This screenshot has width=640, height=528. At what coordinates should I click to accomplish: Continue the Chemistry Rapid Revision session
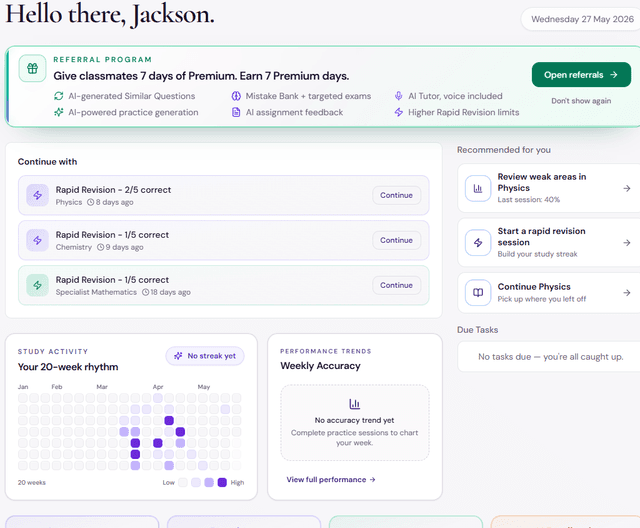point(396,240)
